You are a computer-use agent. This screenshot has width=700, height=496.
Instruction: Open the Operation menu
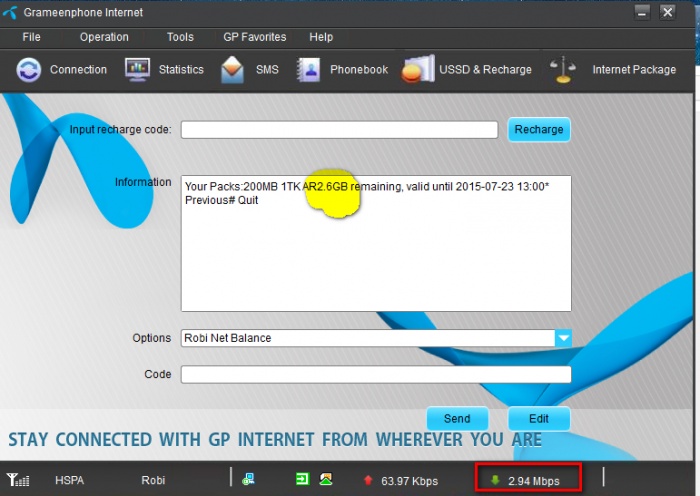[x=104, y=37]
